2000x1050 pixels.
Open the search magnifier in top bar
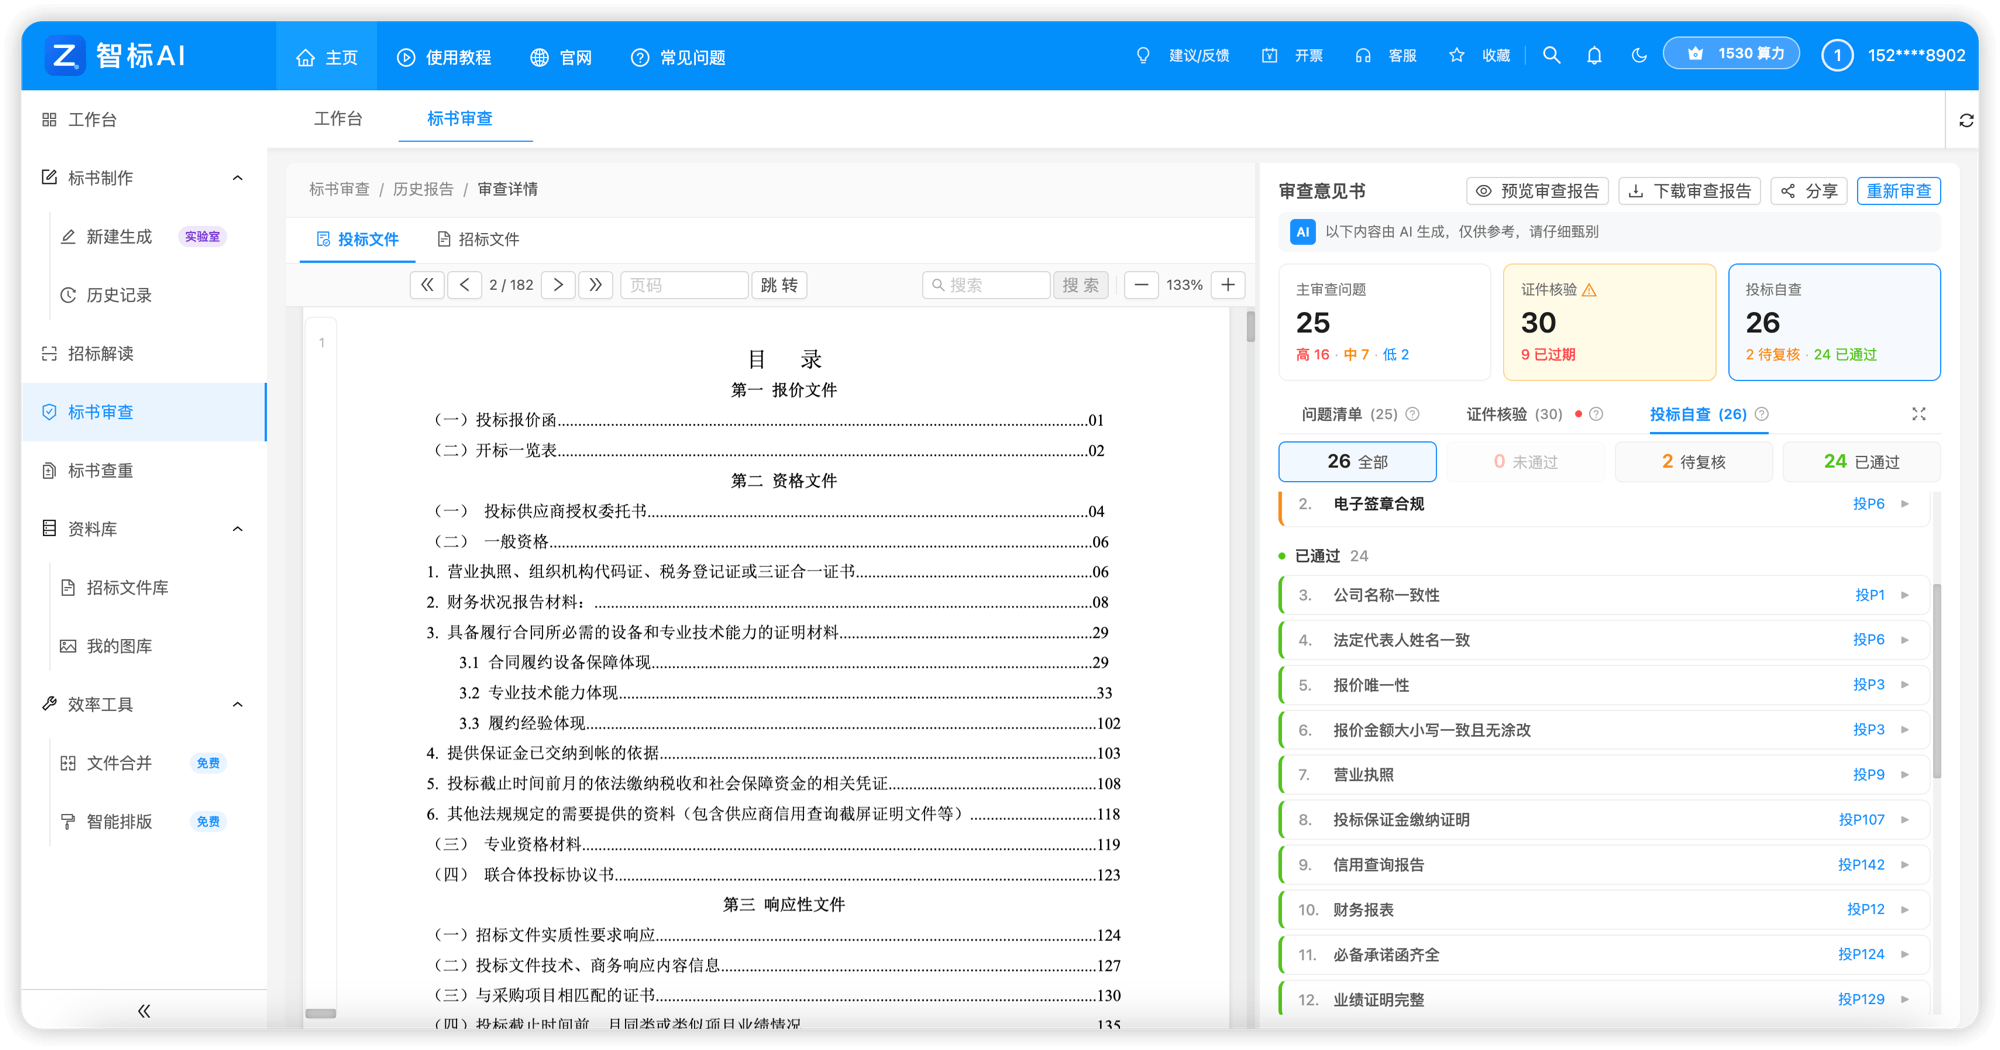[x=1551, y=56]
